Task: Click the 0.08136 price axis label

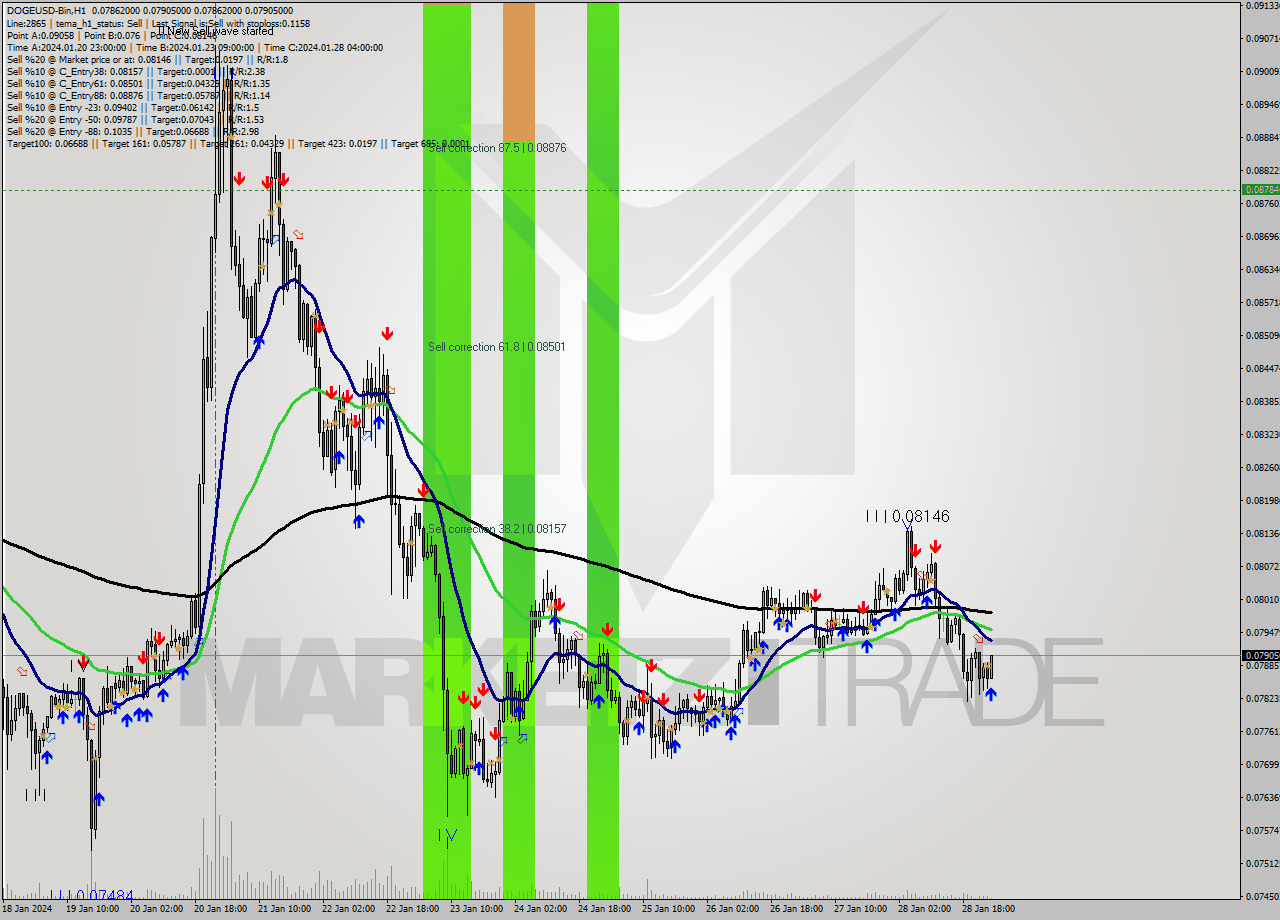Action: tap(1261, 533)
